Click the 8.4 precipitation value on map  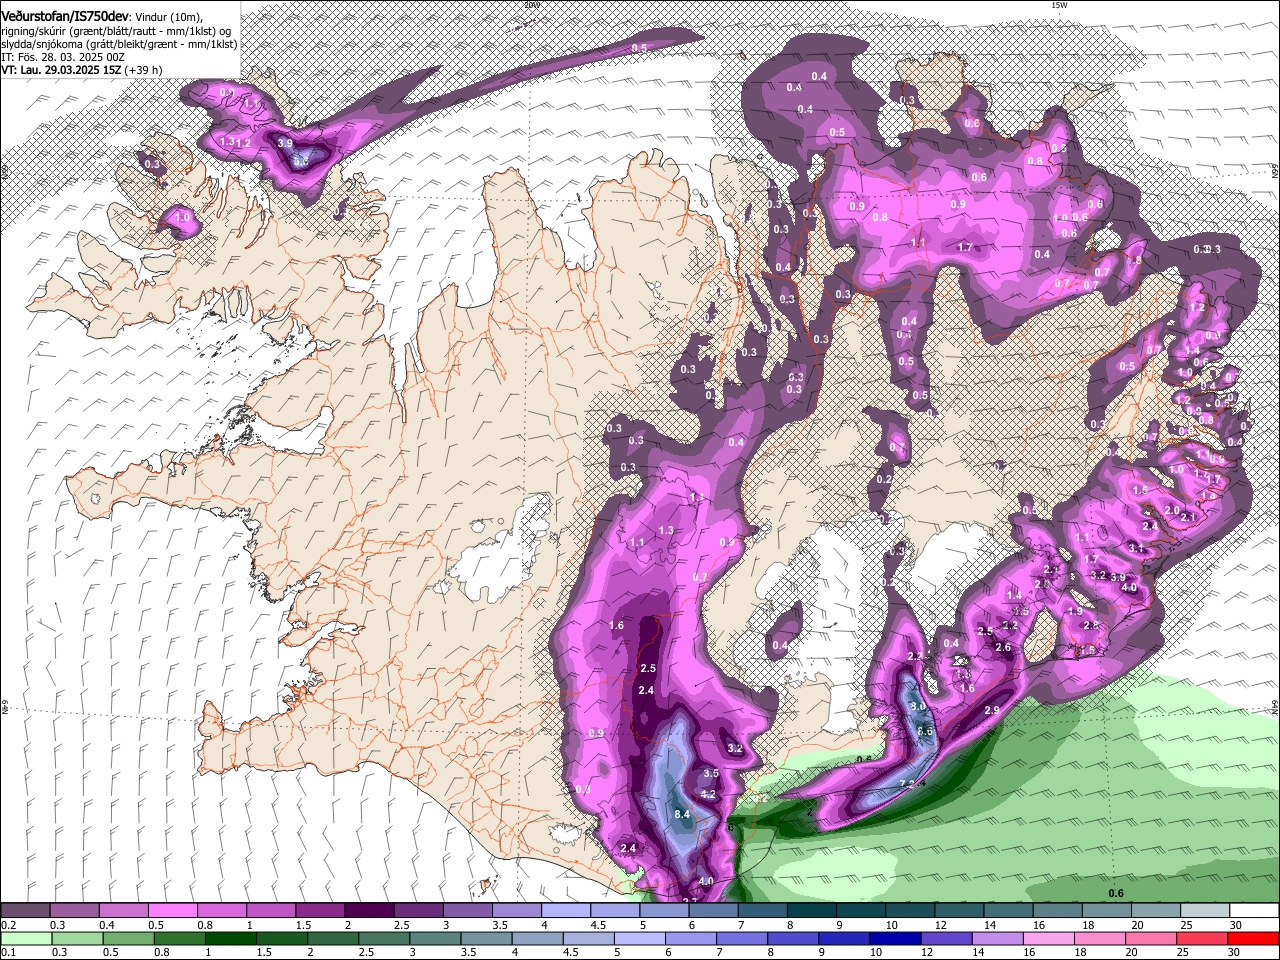[683, 815]
